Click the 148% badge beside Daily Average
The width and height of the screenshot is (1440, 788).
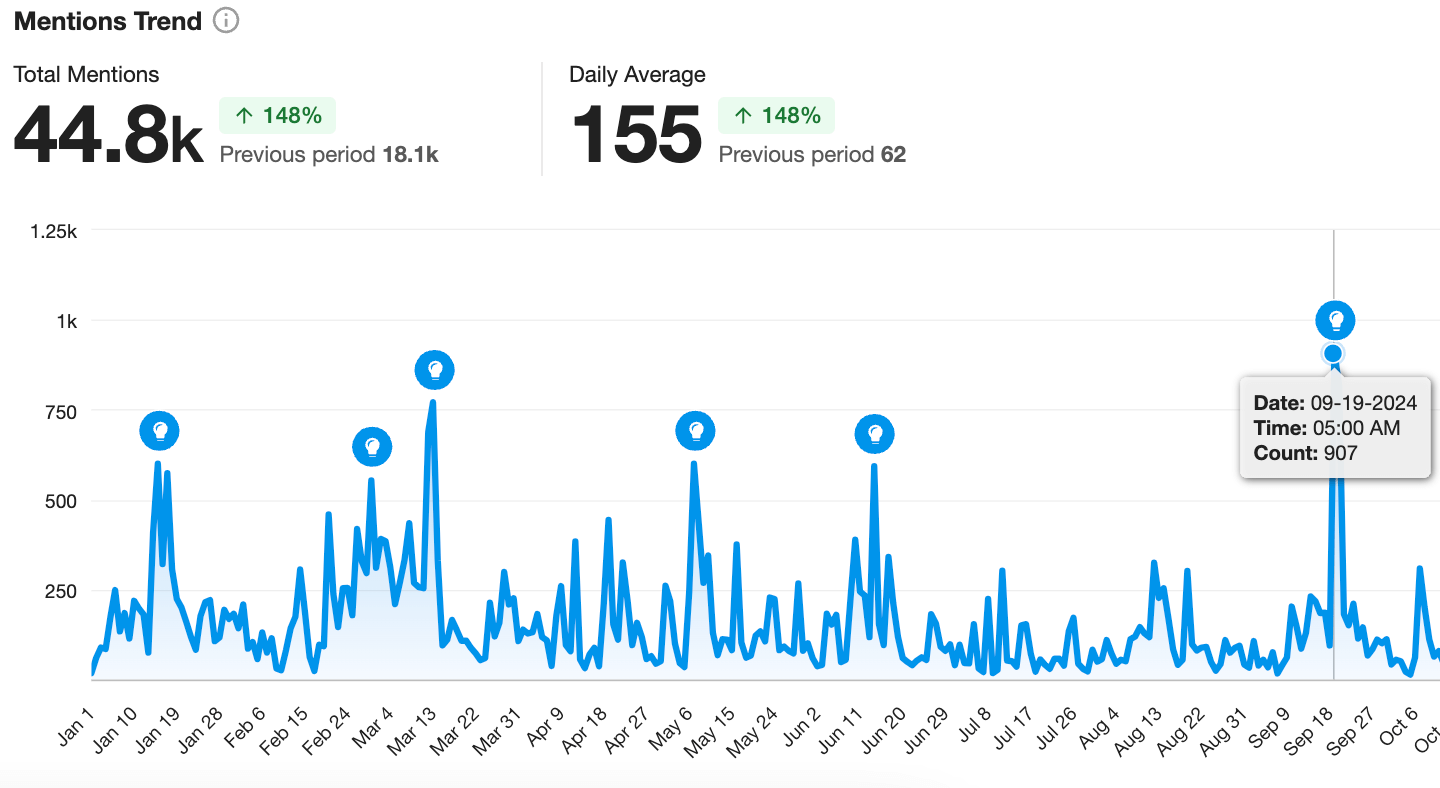[777, 116]
